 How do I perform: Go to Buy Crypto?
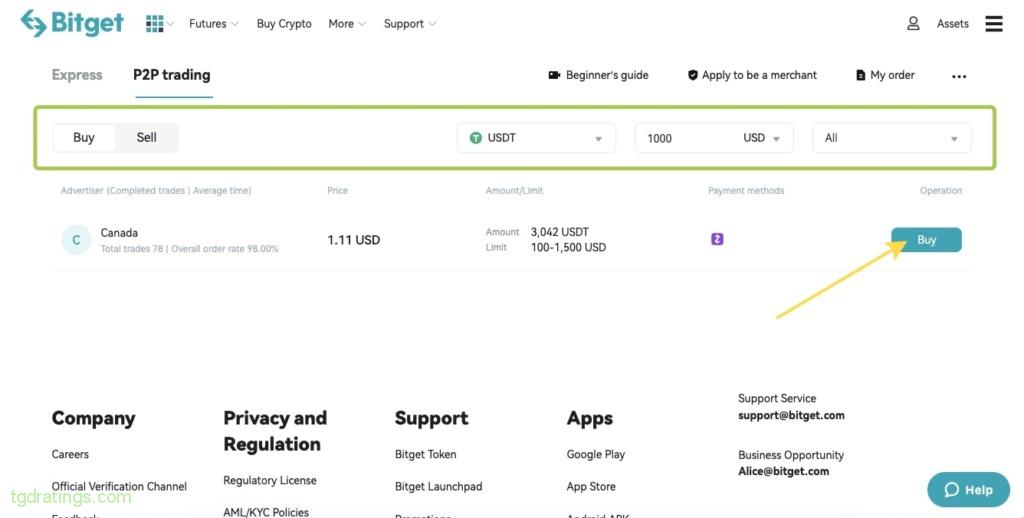(x=284, y=24)
